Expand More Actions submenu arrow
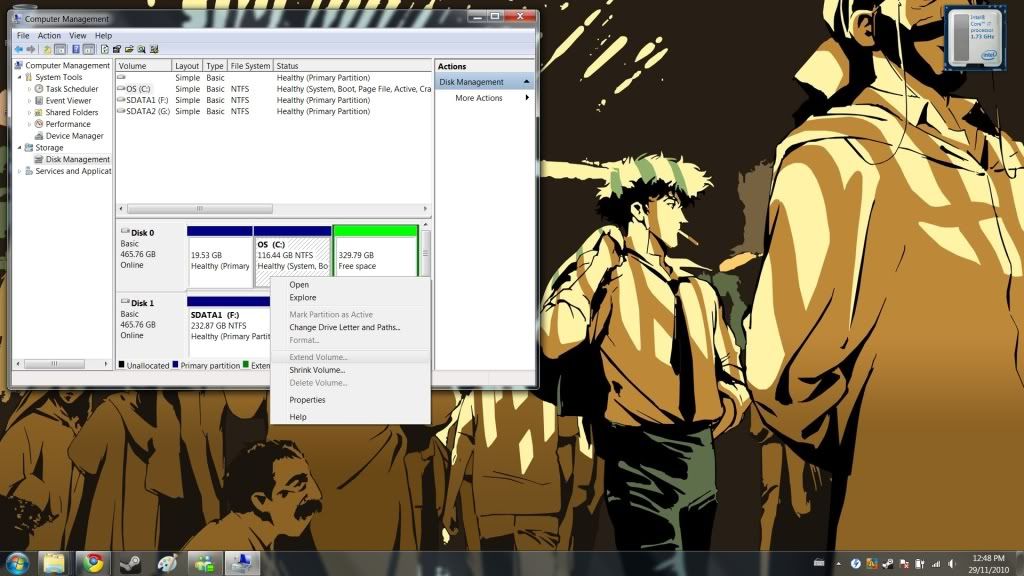This screenshot has height=576, width=1024. 527,98
